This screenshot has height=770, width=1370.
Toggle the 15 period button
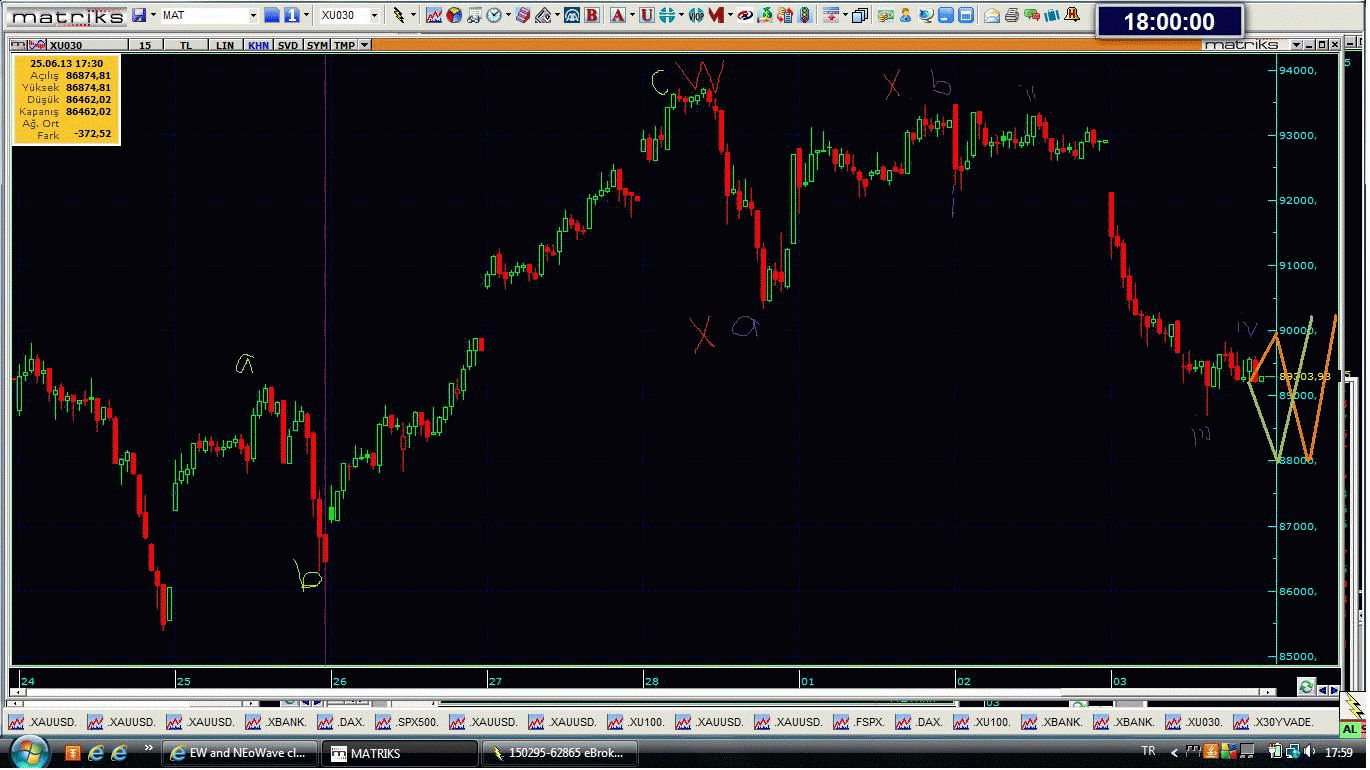tap(145, 45)
